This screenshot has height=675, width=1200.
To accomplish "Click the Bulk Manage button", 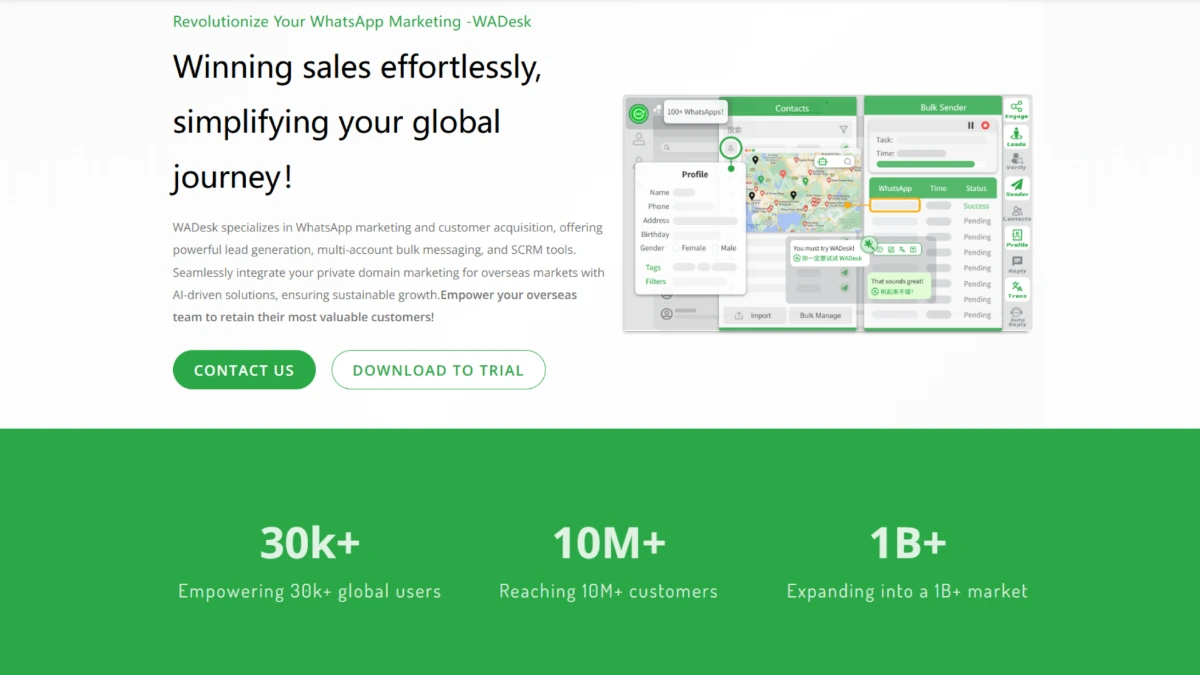I will click(x=821, y=315).
